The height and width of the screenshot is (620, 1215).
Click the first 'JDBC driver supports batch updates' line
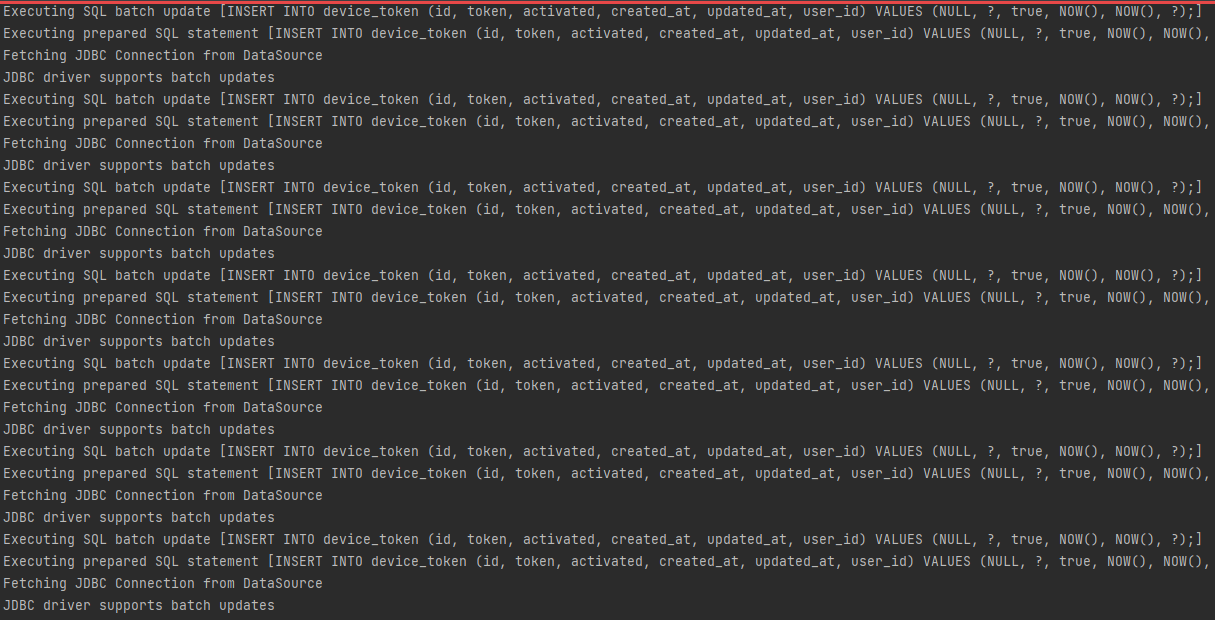(139, 77)
